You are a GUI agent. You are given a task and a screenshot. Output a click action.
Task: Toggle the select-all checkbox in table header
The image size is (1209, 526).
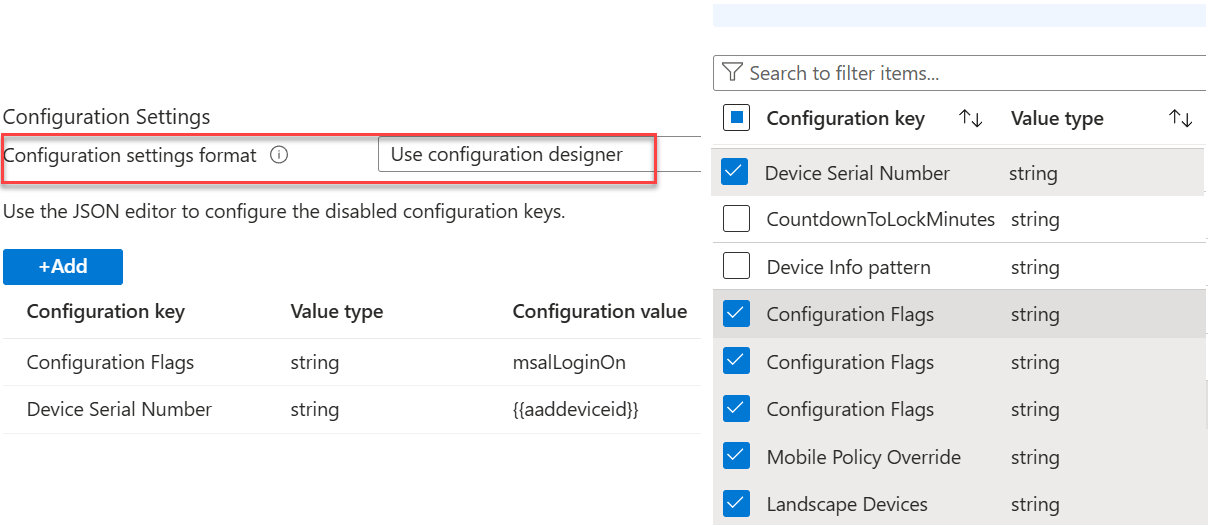736,118
